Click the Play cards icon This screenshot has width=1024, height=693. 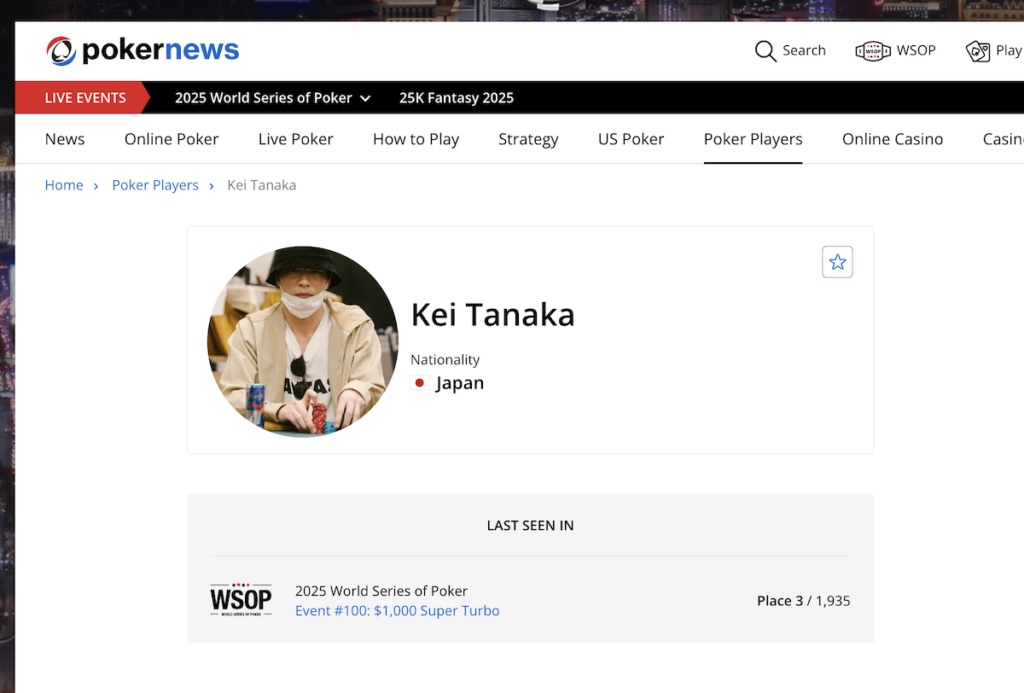coord(978,51)
